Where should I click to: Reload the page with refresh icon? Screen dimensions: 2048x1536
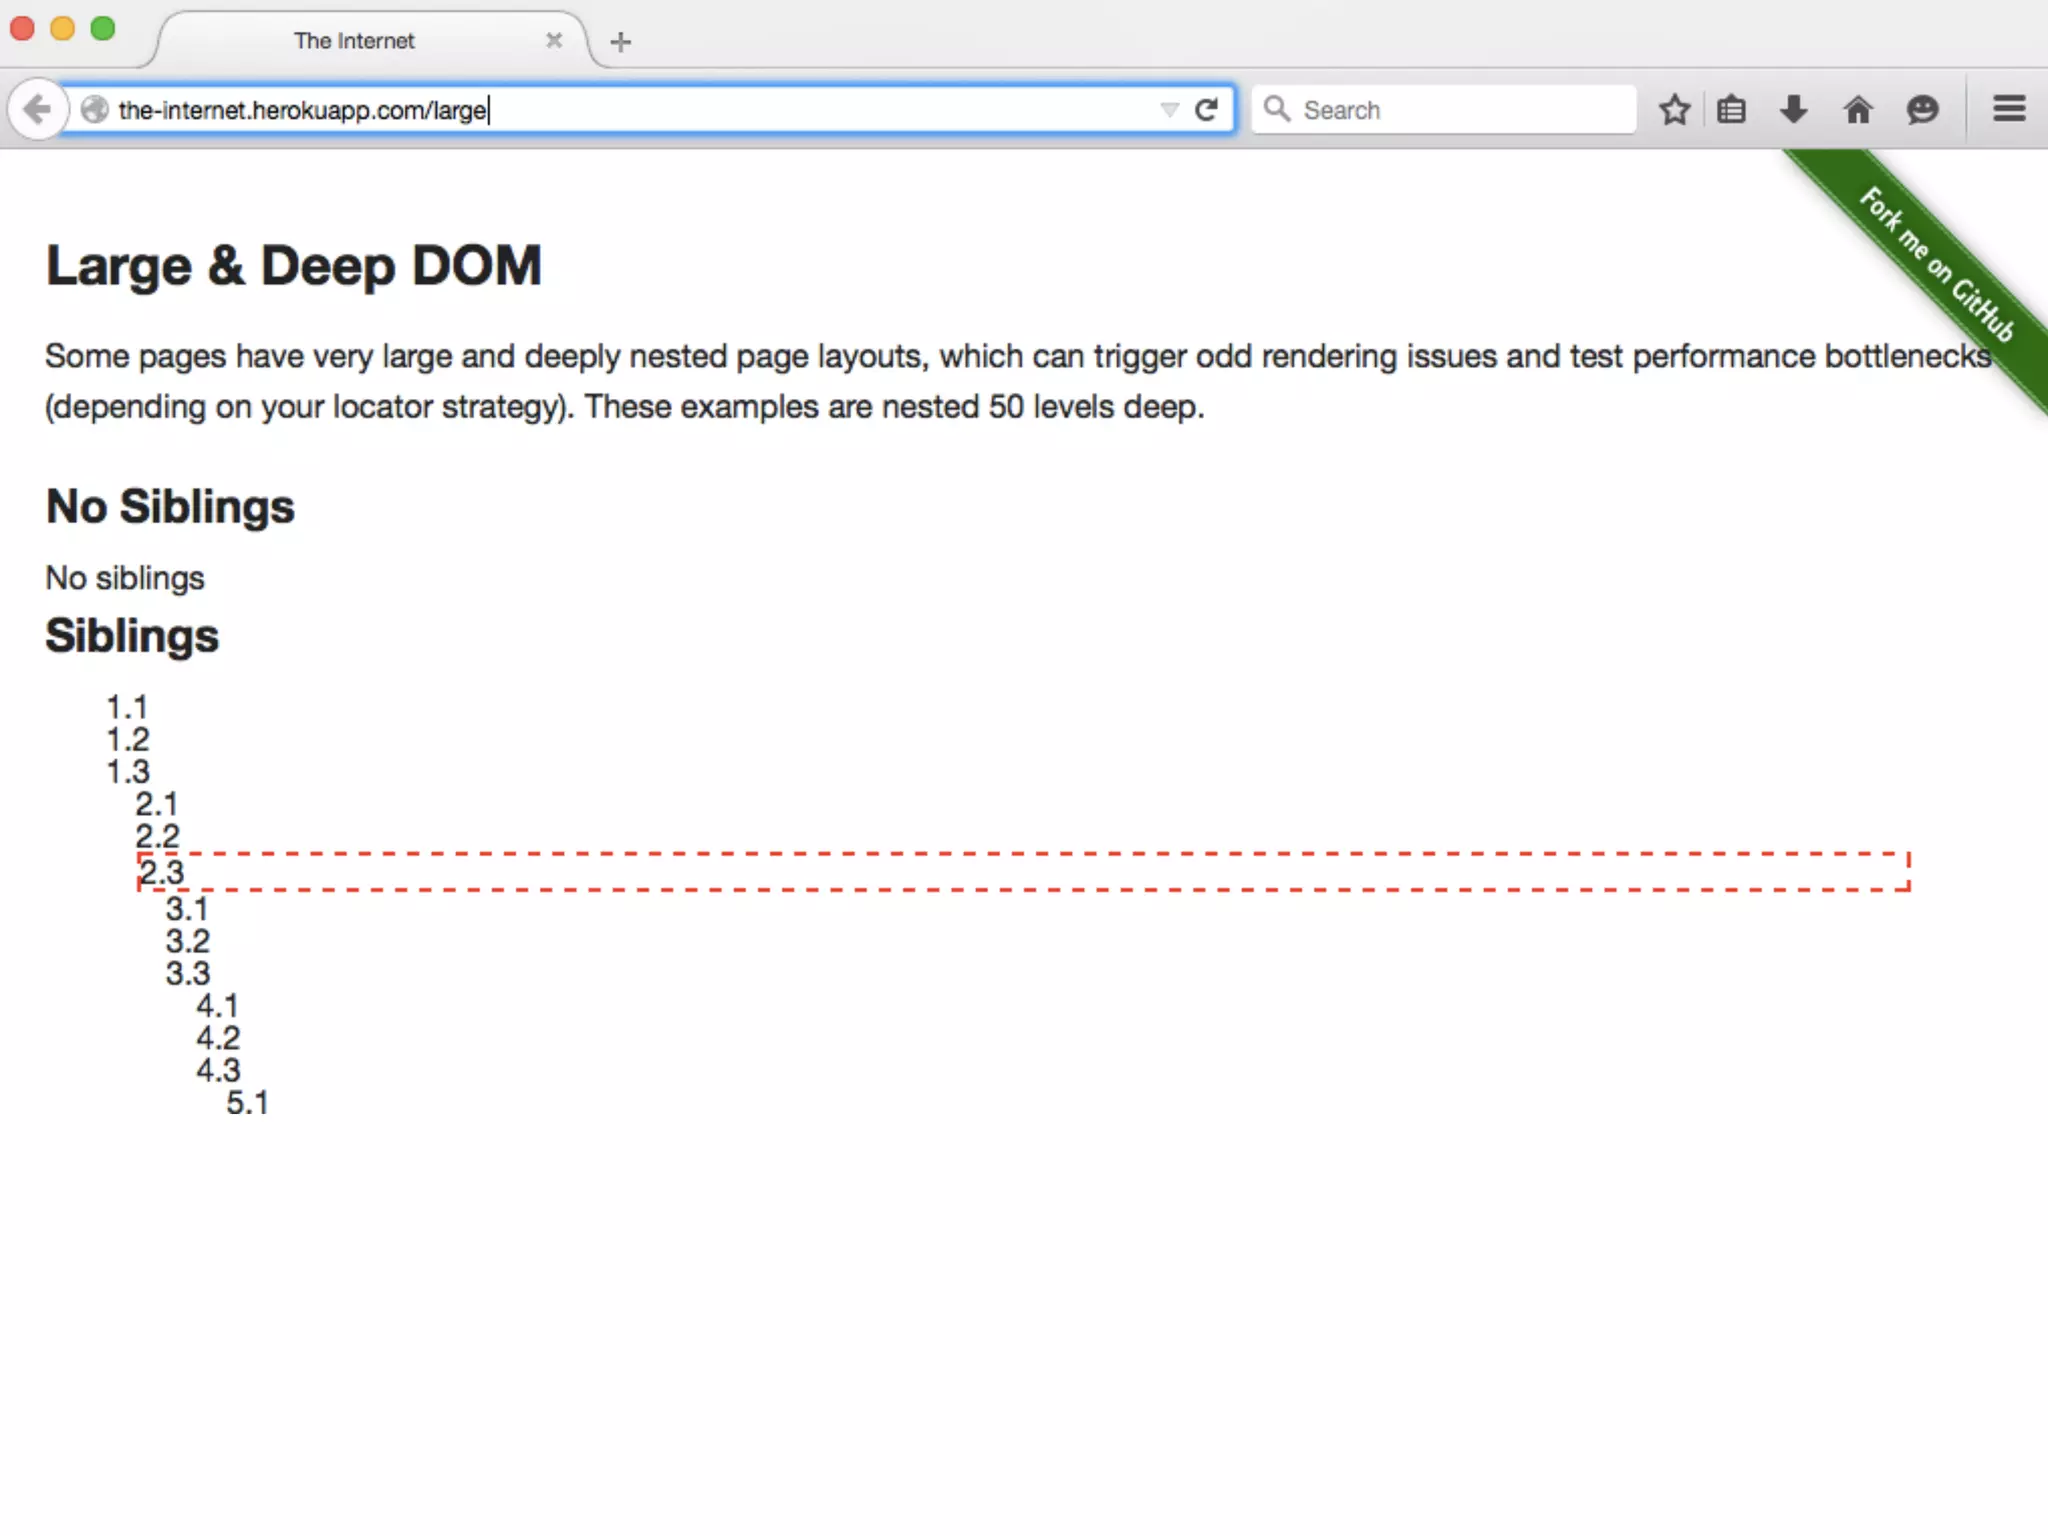(1207, 109)
